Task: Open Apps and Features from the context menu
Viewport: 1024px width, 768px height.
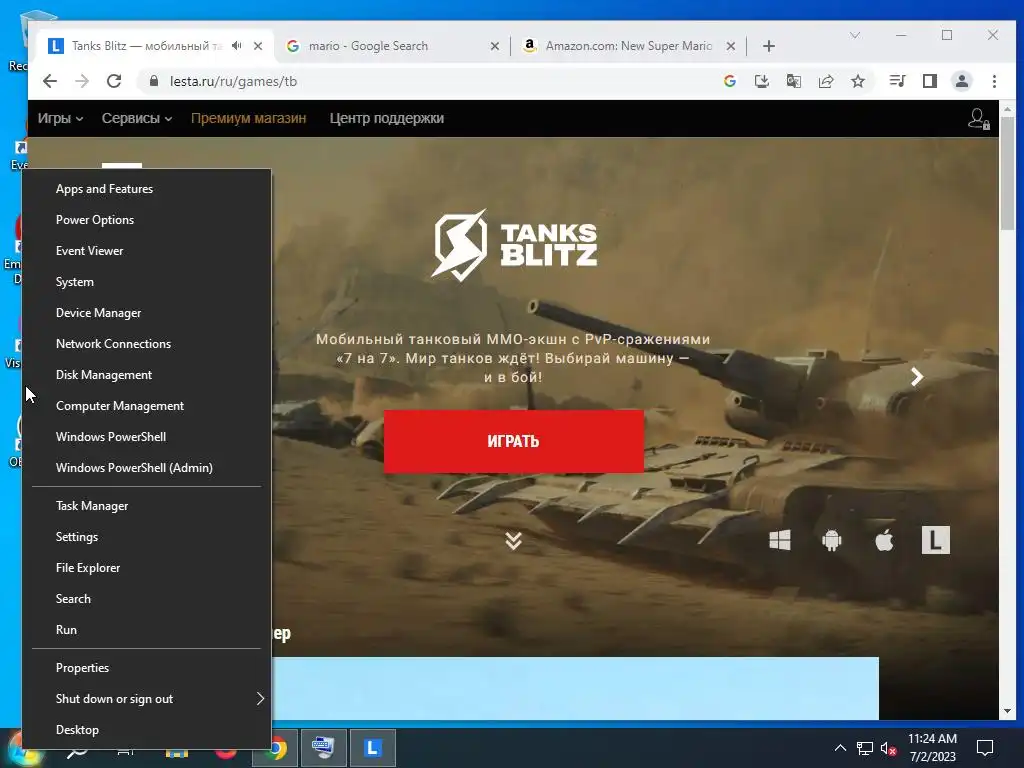Action: [x=147, y=189]
